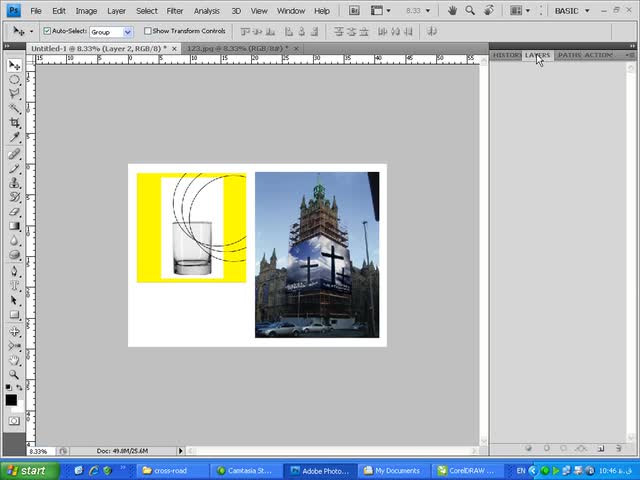
Task: Open status bar info arrow menu
Action: (180, 451)
